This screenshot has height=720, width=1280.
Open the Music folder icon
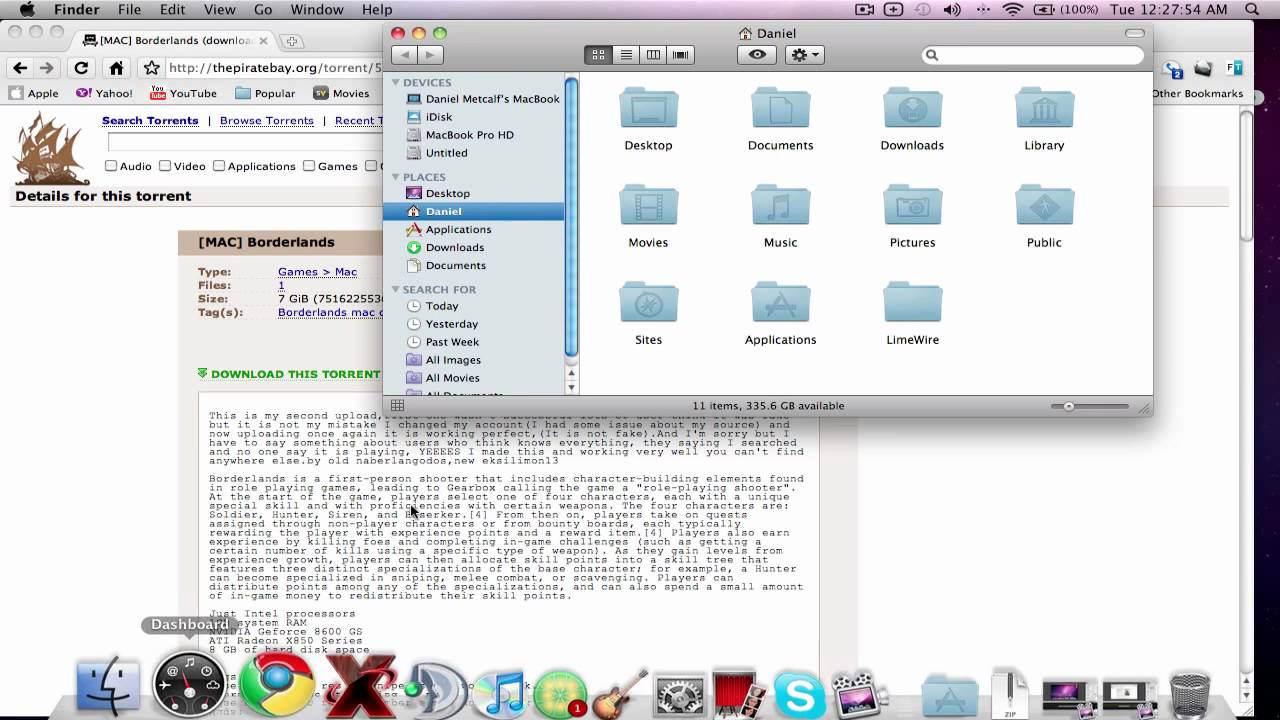click(780, 205)
